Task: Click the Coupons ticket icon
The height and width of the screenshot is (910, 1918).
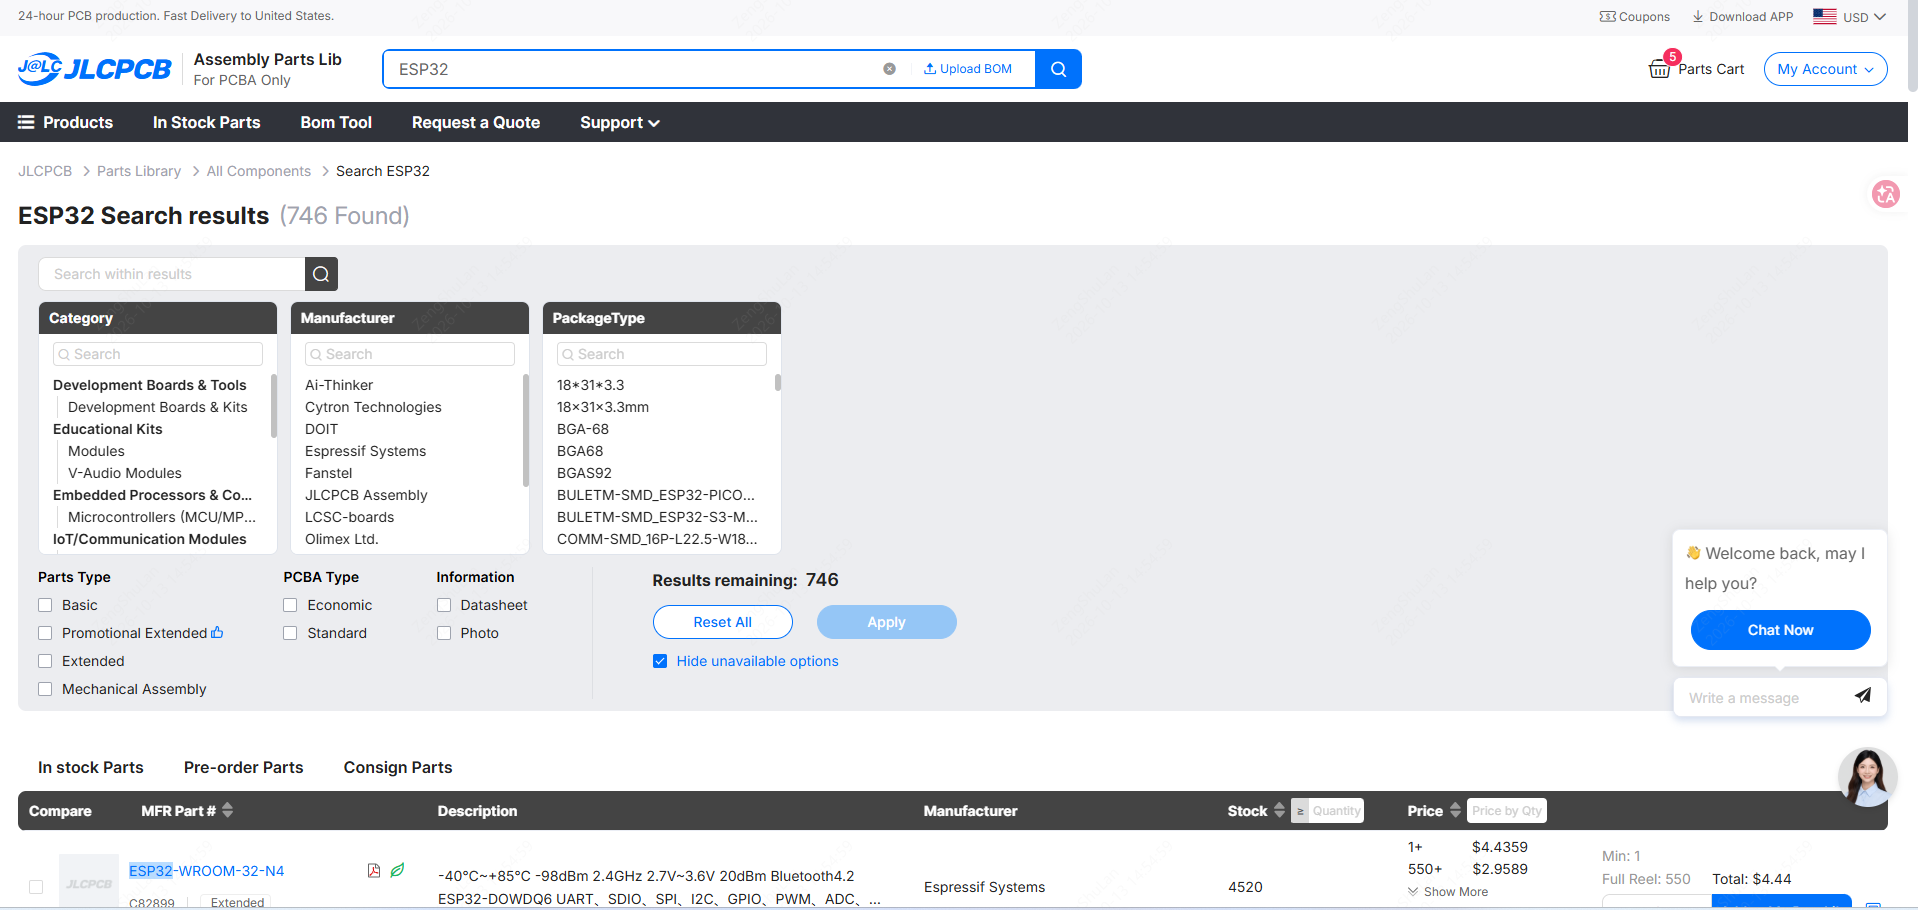Action: point(1607,17)
